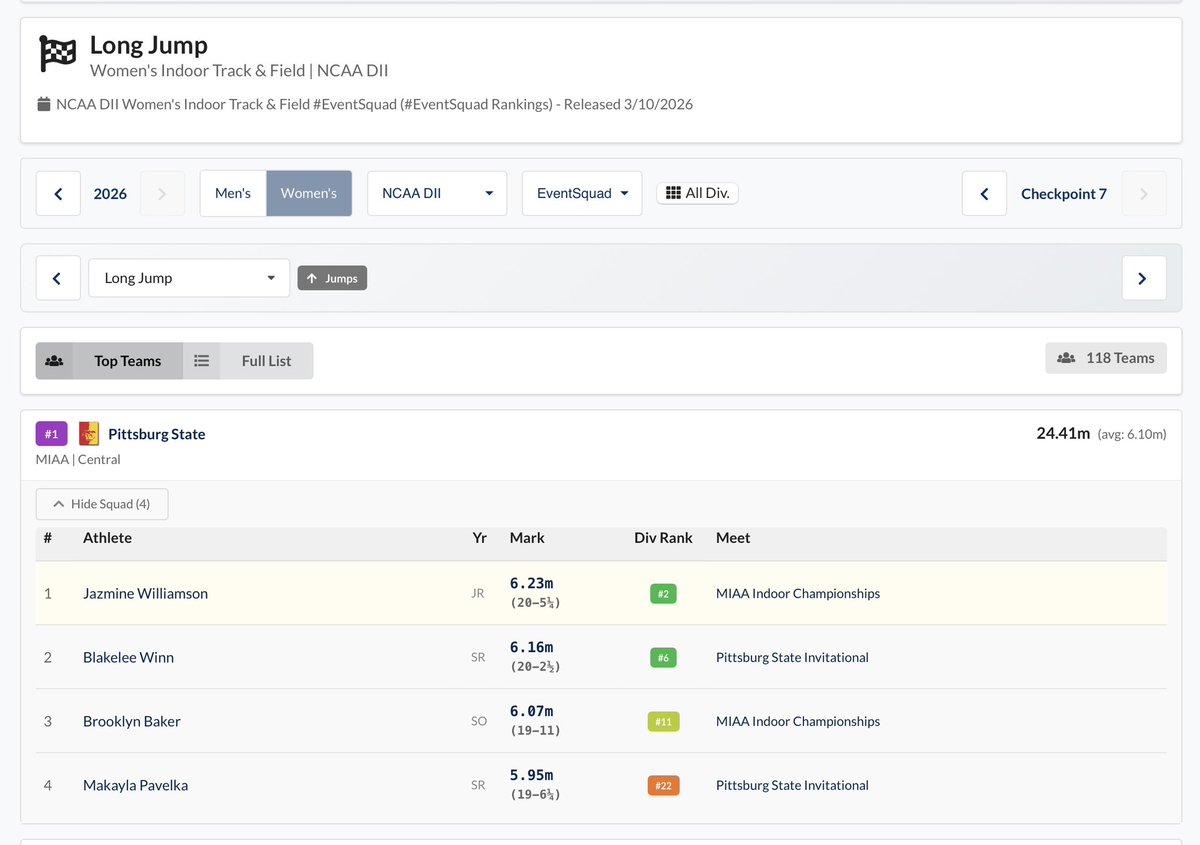Open athlete Blakelee Winn
The height and width of the screenshot is (845, 1200).
tap(128, 657)
